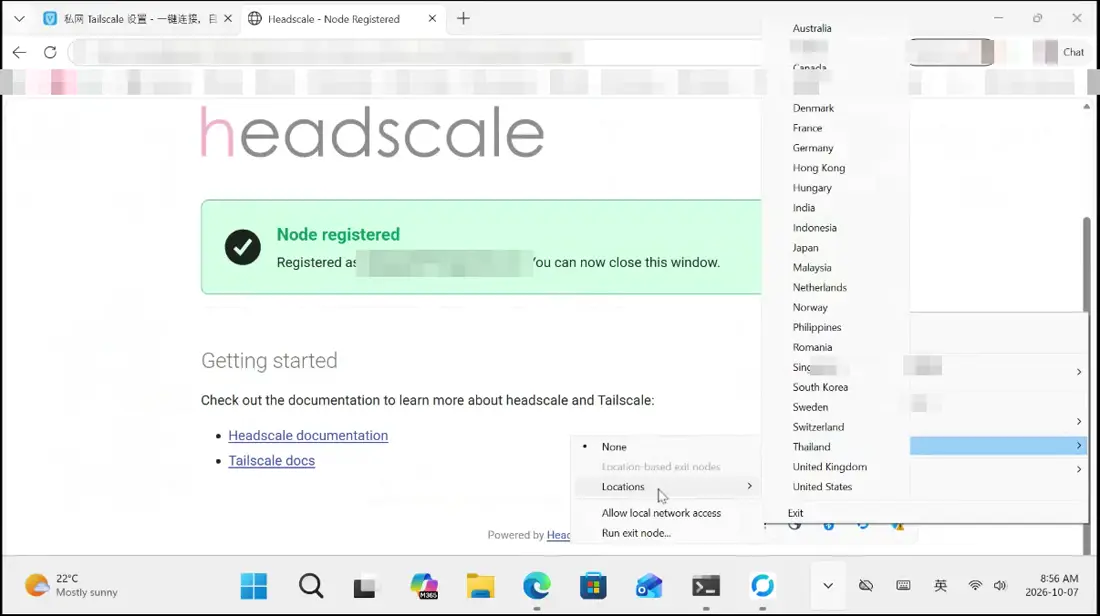The height and width of the screenshot is (616, 1100).
Task: Switch to the Terminal app in taskbar
Action: coord(706,586)
